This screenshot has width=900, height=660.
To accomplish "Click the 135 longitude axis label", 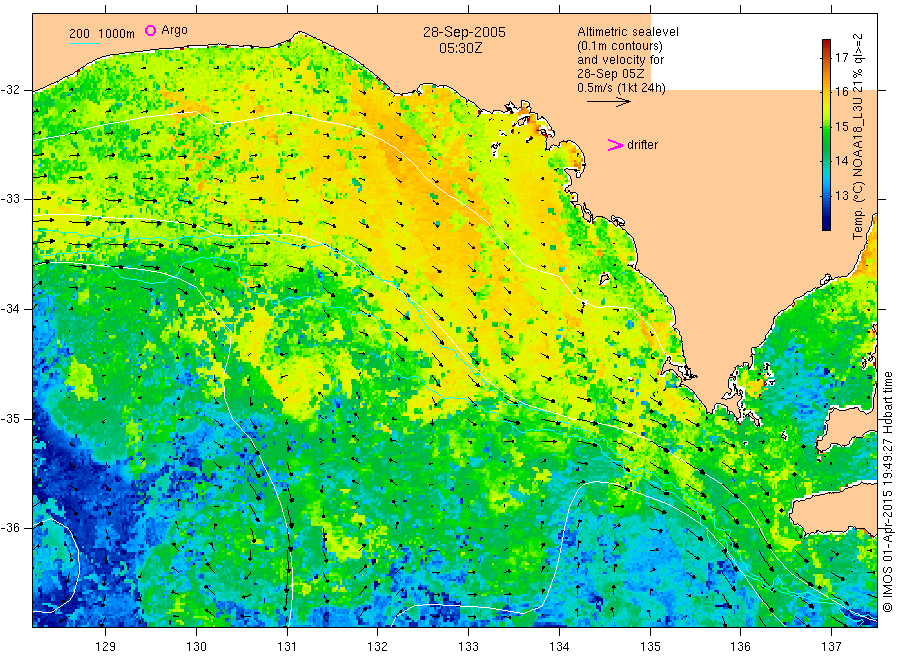I will (x=650, y=647).
